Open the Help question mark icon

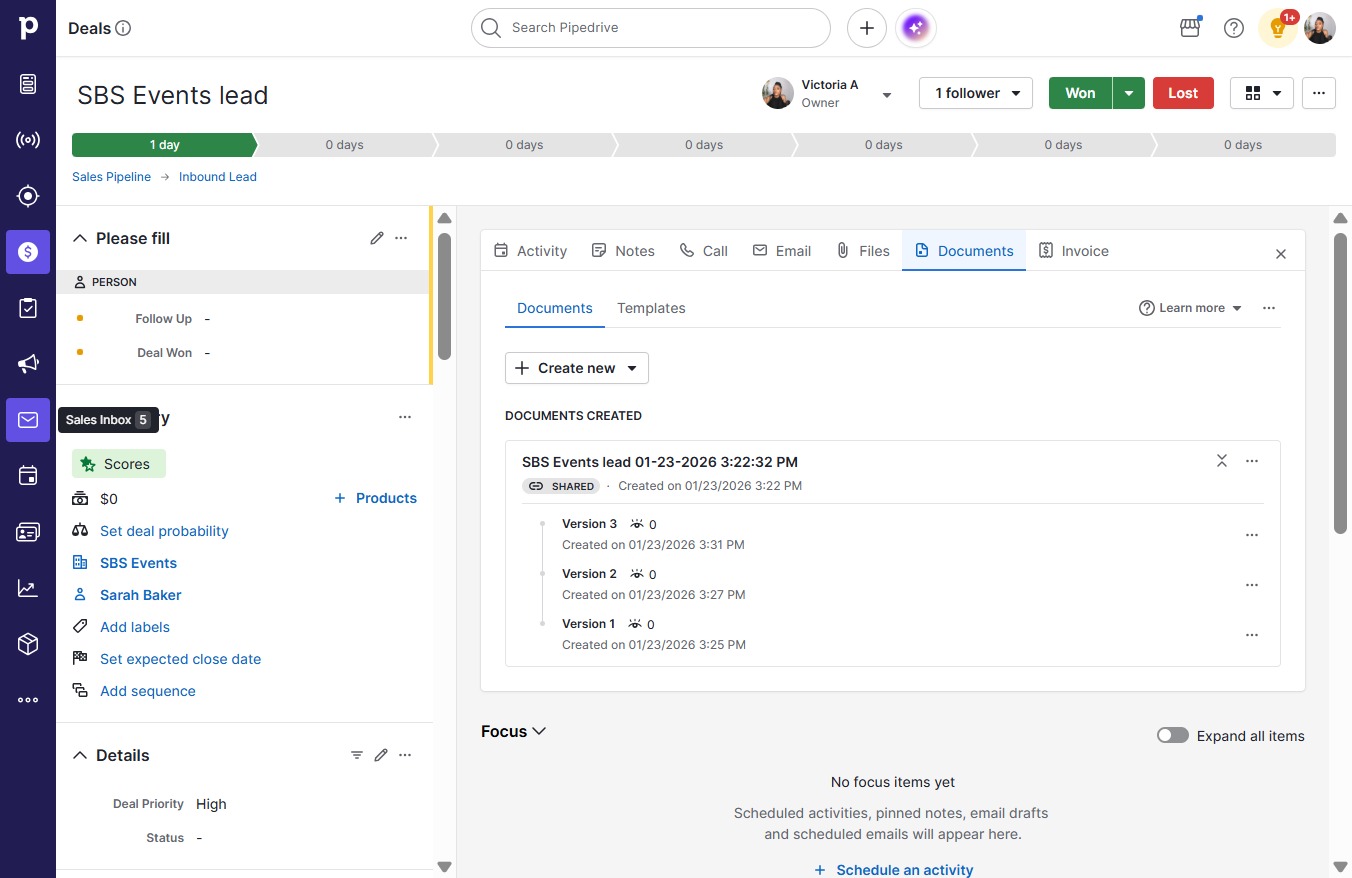pos(1234,28)
